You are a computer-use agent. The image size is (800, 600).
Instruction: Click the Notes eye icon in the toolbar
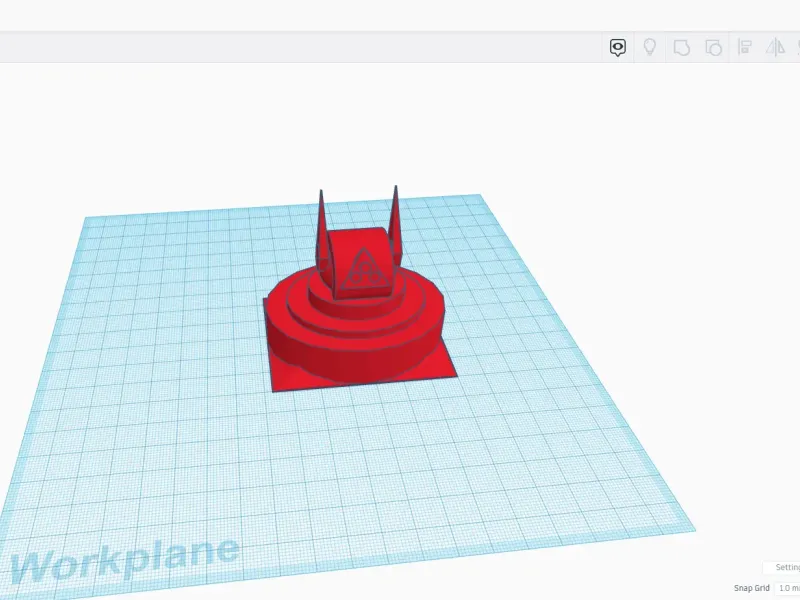618,47
